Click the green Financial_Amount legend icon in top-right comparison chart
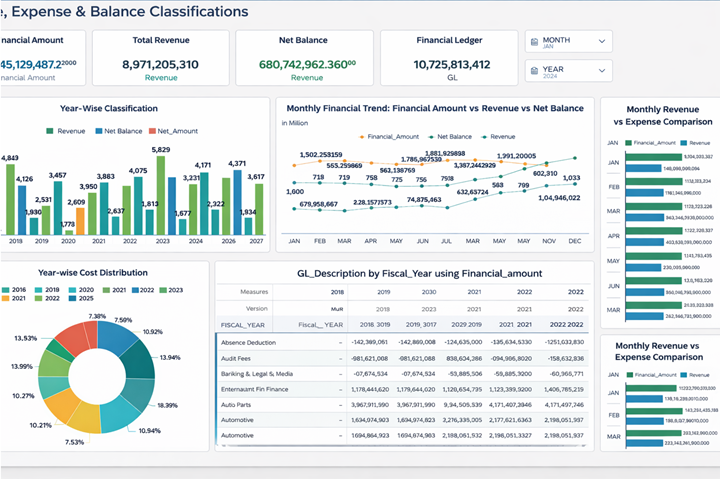 click(627, 143)
